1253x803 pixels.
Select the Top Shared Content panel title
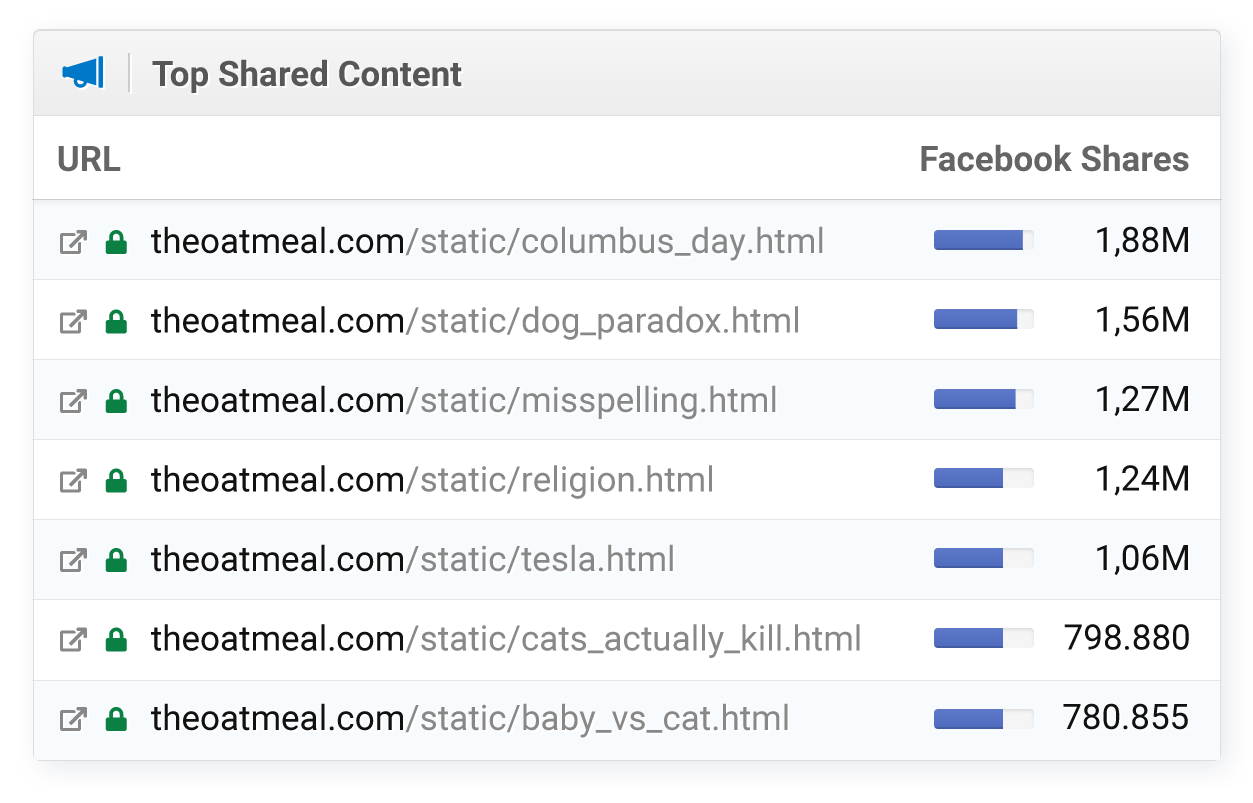(307, 74)
